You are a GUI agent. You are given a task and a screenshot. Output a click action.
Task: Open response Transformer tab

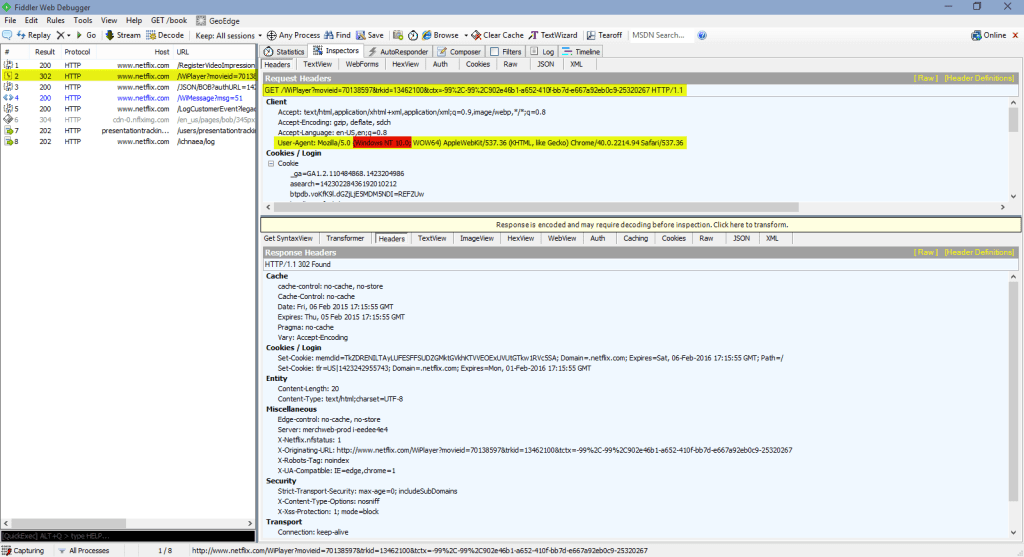tap(345, 238)
